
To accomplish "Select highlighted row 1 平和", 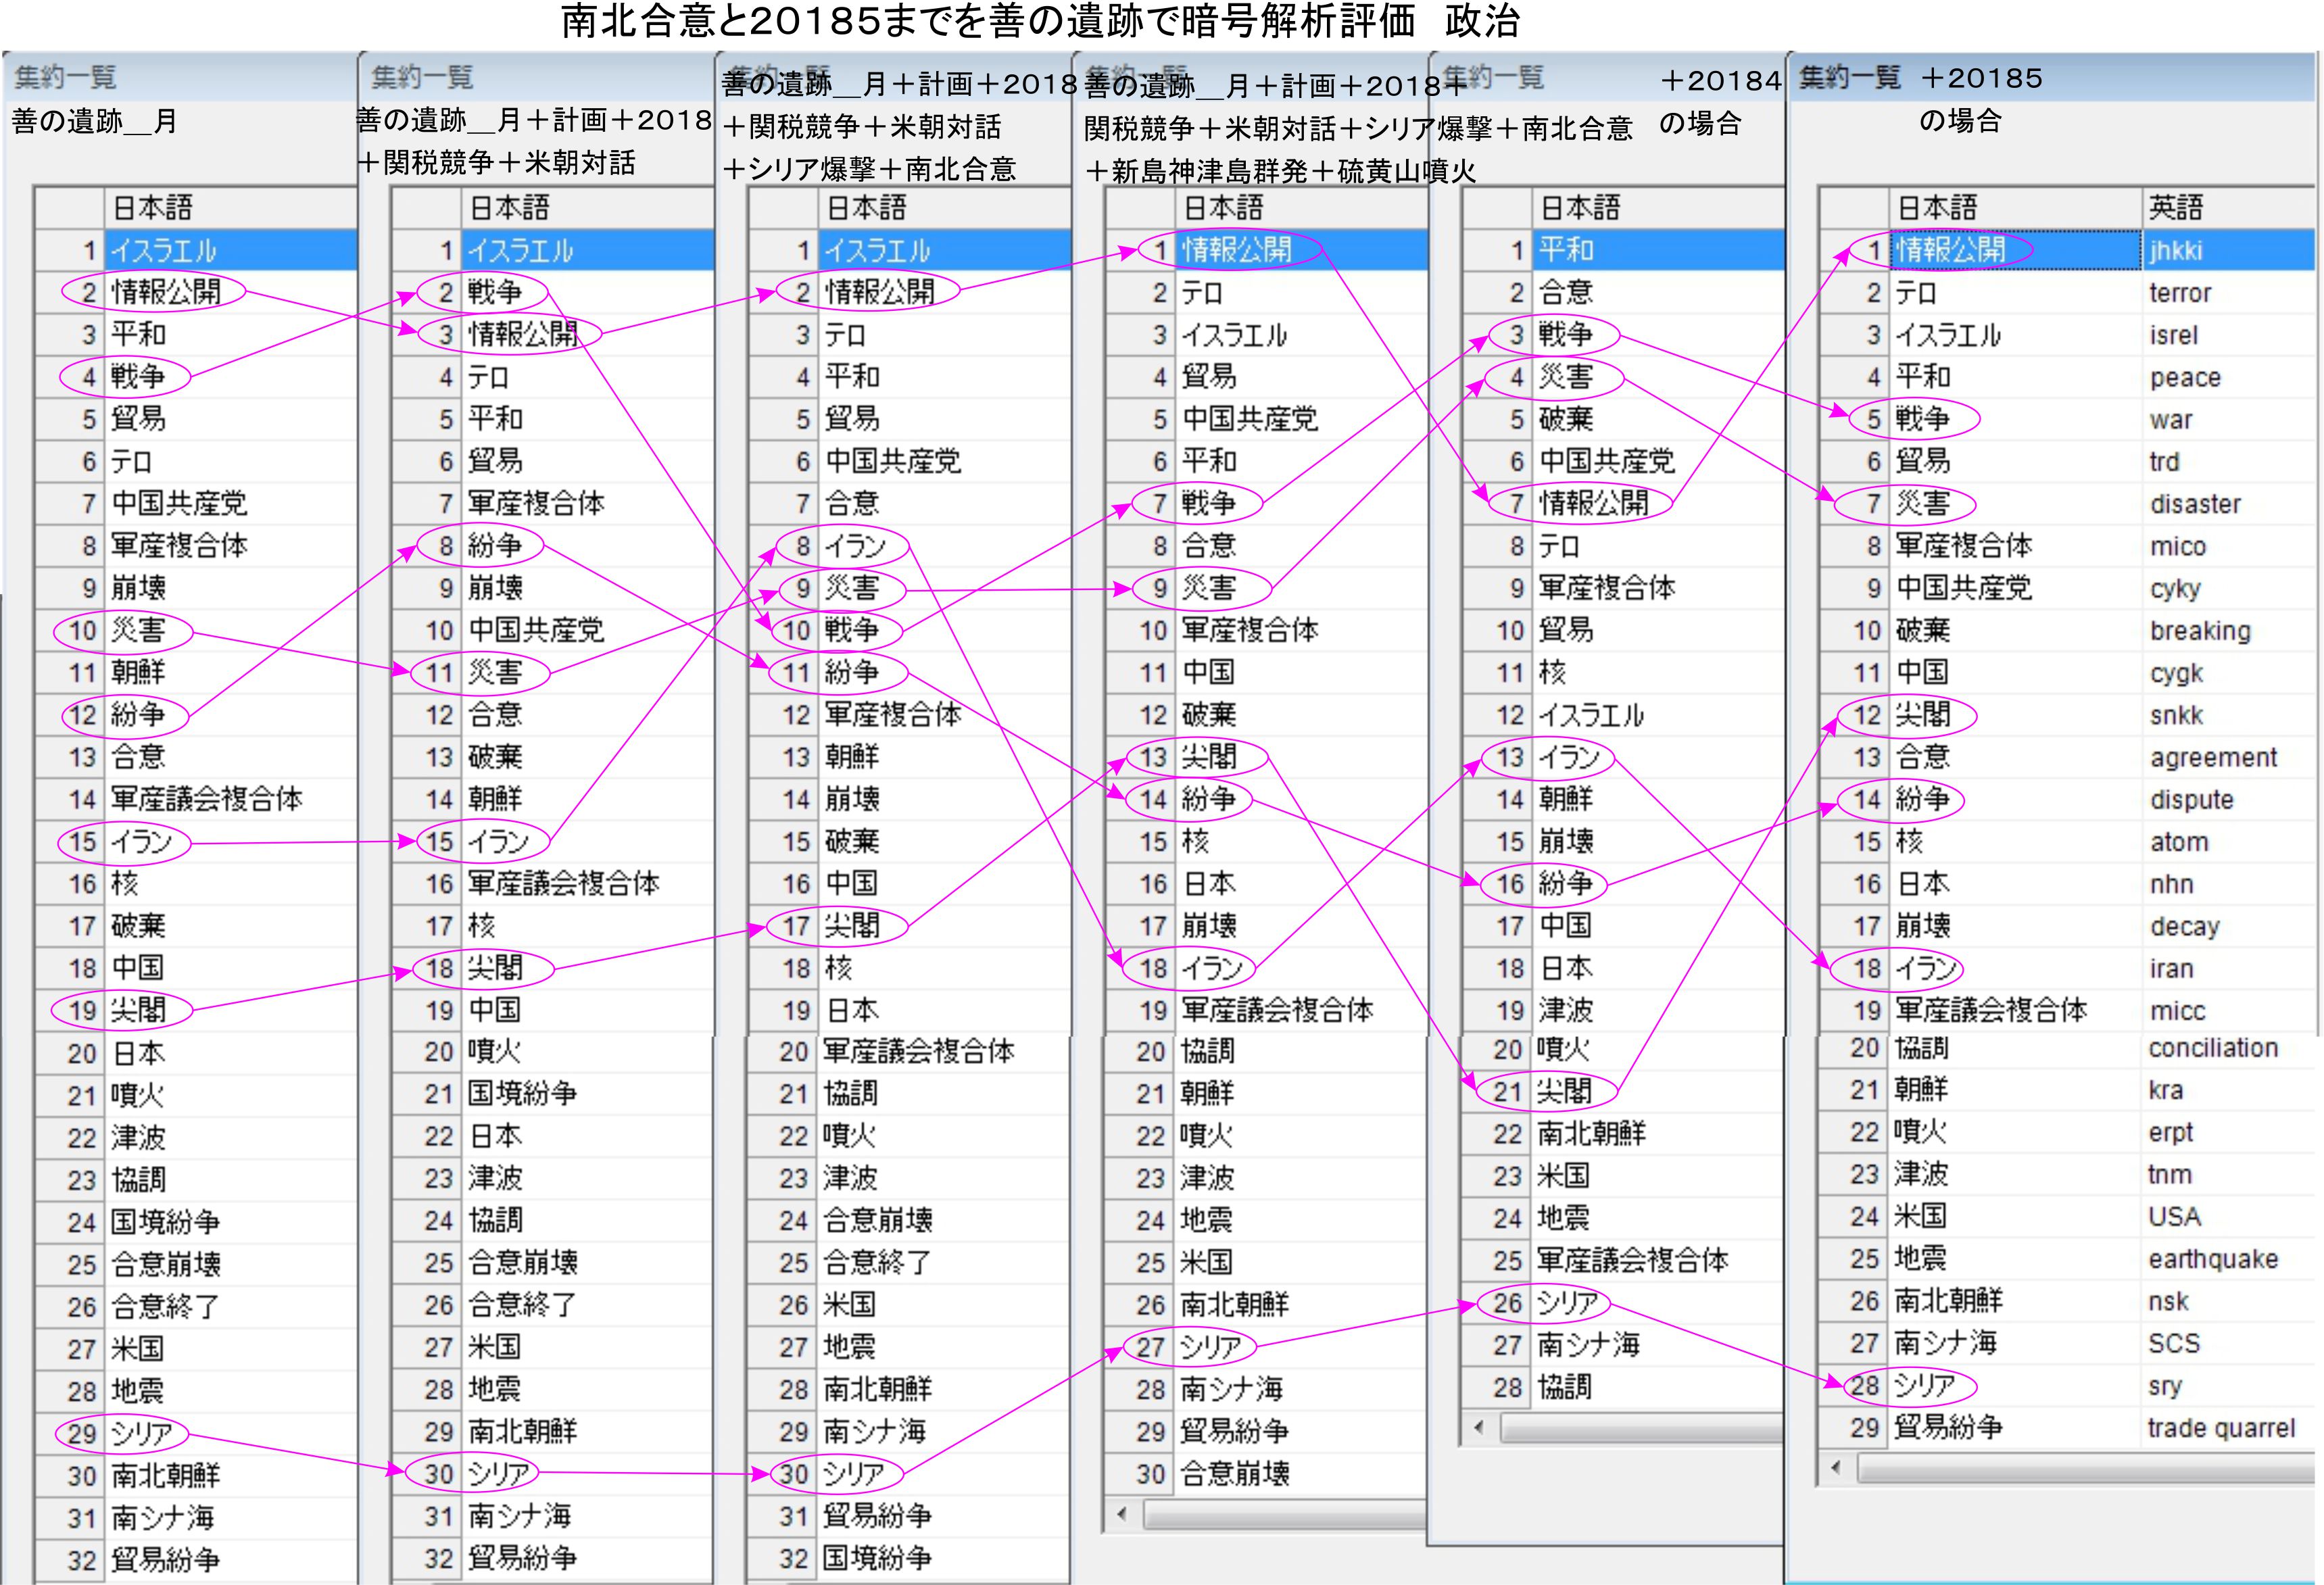I will [x=1566, y=250].
